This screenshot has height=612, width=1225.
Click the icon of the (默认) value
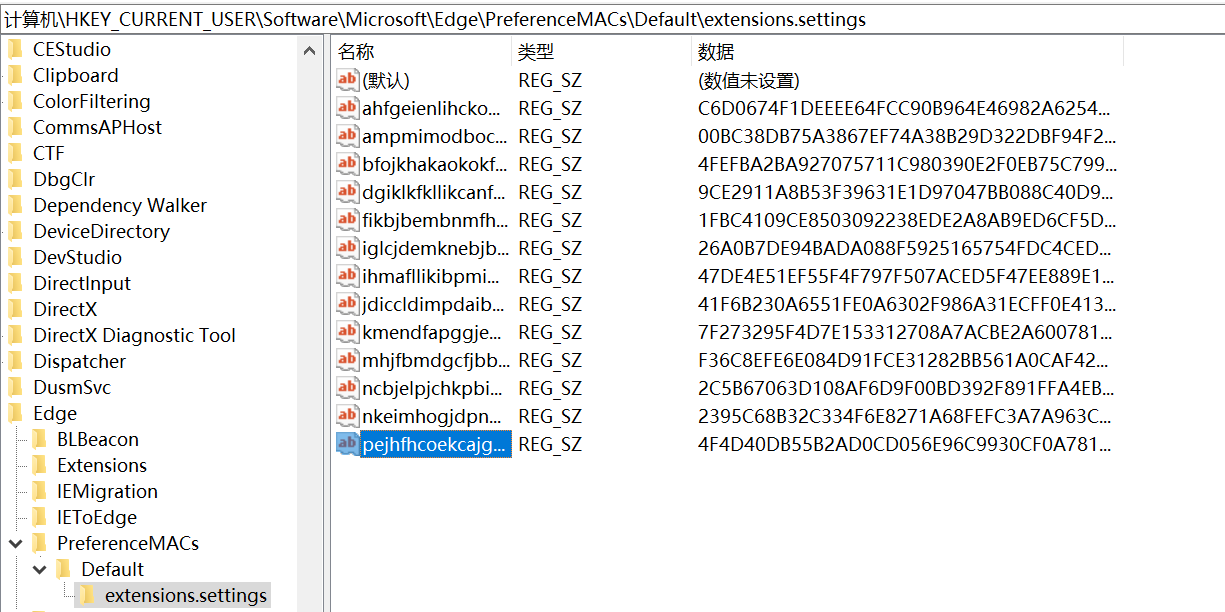[347, 80]
